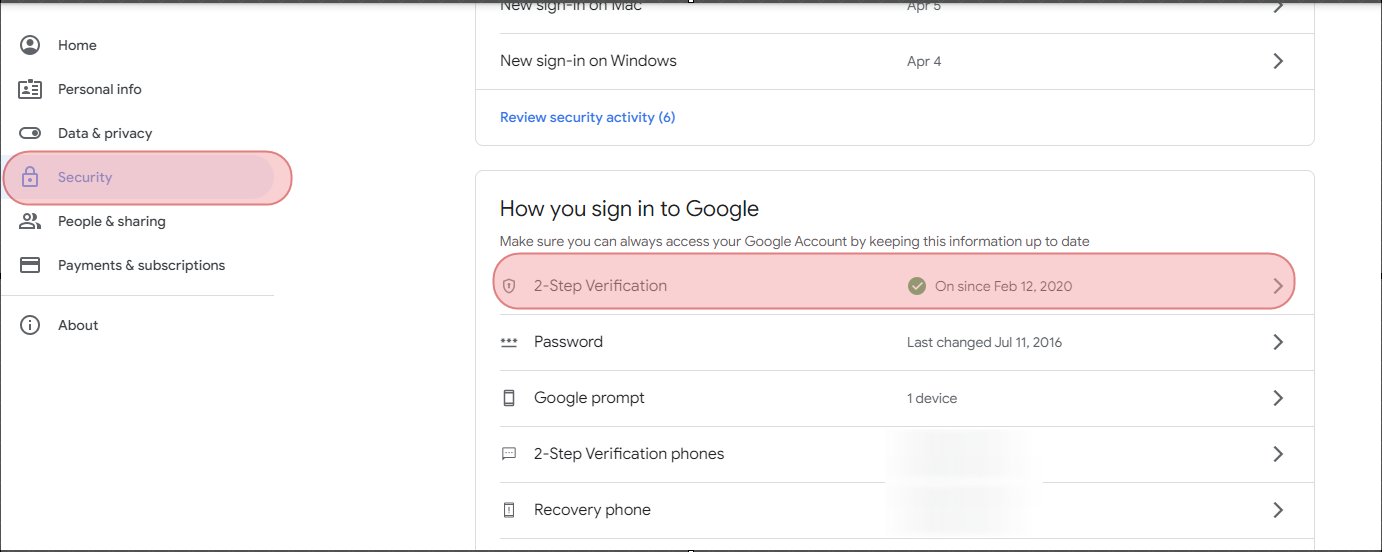Screen dimensions: 1382x552
Task: Click the About info circle icon
Action: point(30,325)
